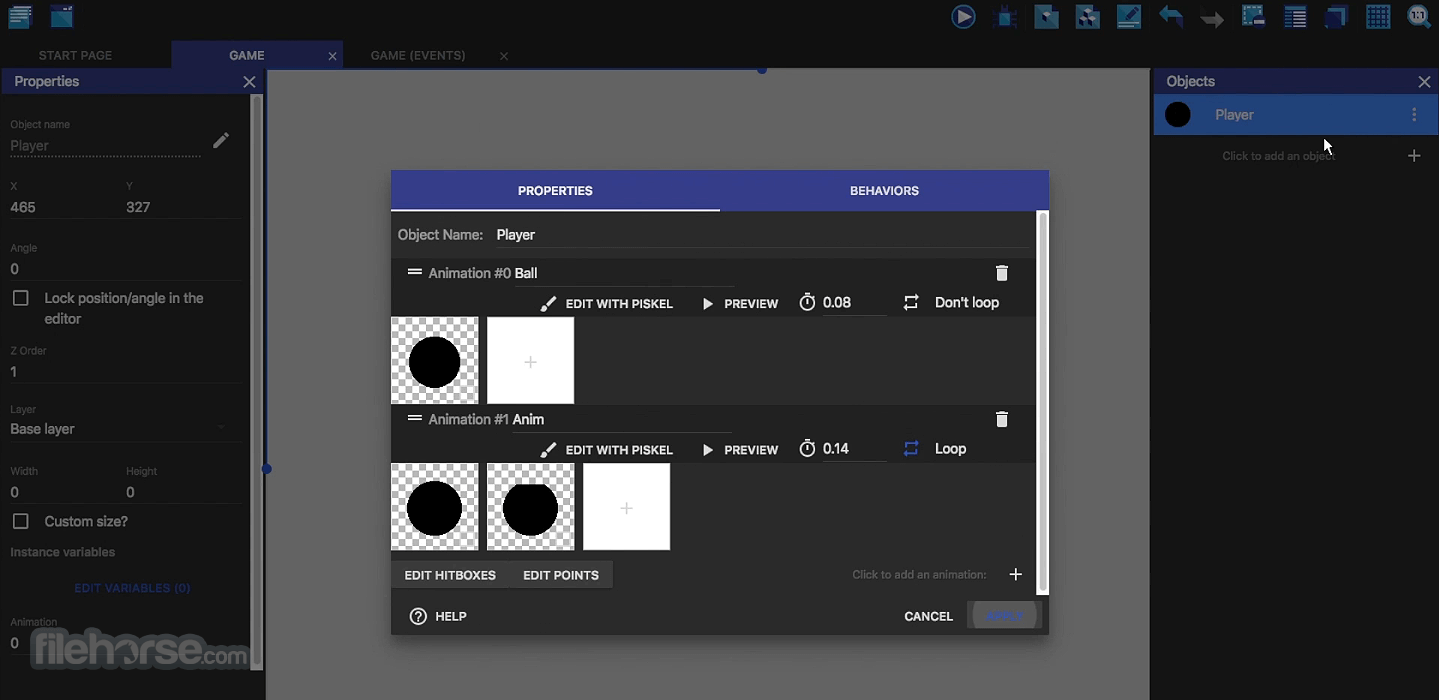The image size is (1439, 700).
Task: Preview the Anim animation
Action: [740, 449]
